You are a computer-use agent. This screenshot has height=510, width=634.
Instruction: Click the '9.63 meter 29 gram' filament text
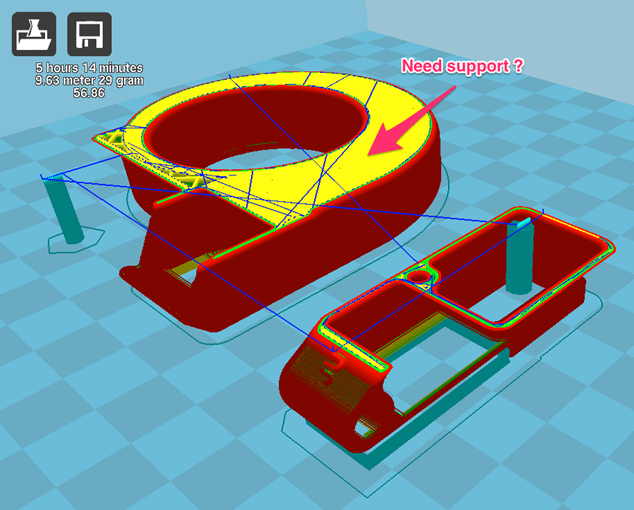[x=89, y=80]
